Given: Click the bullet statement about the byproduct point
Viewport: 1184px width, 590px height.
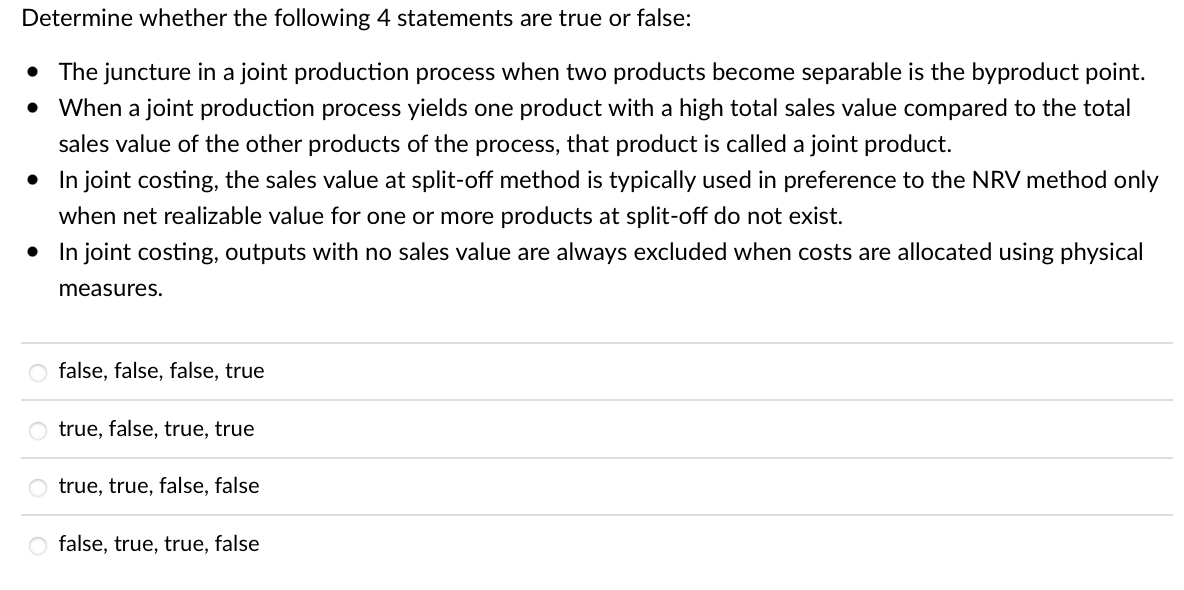Looking at the screenshot, I should pyautogui.click(x=600, y=72).
